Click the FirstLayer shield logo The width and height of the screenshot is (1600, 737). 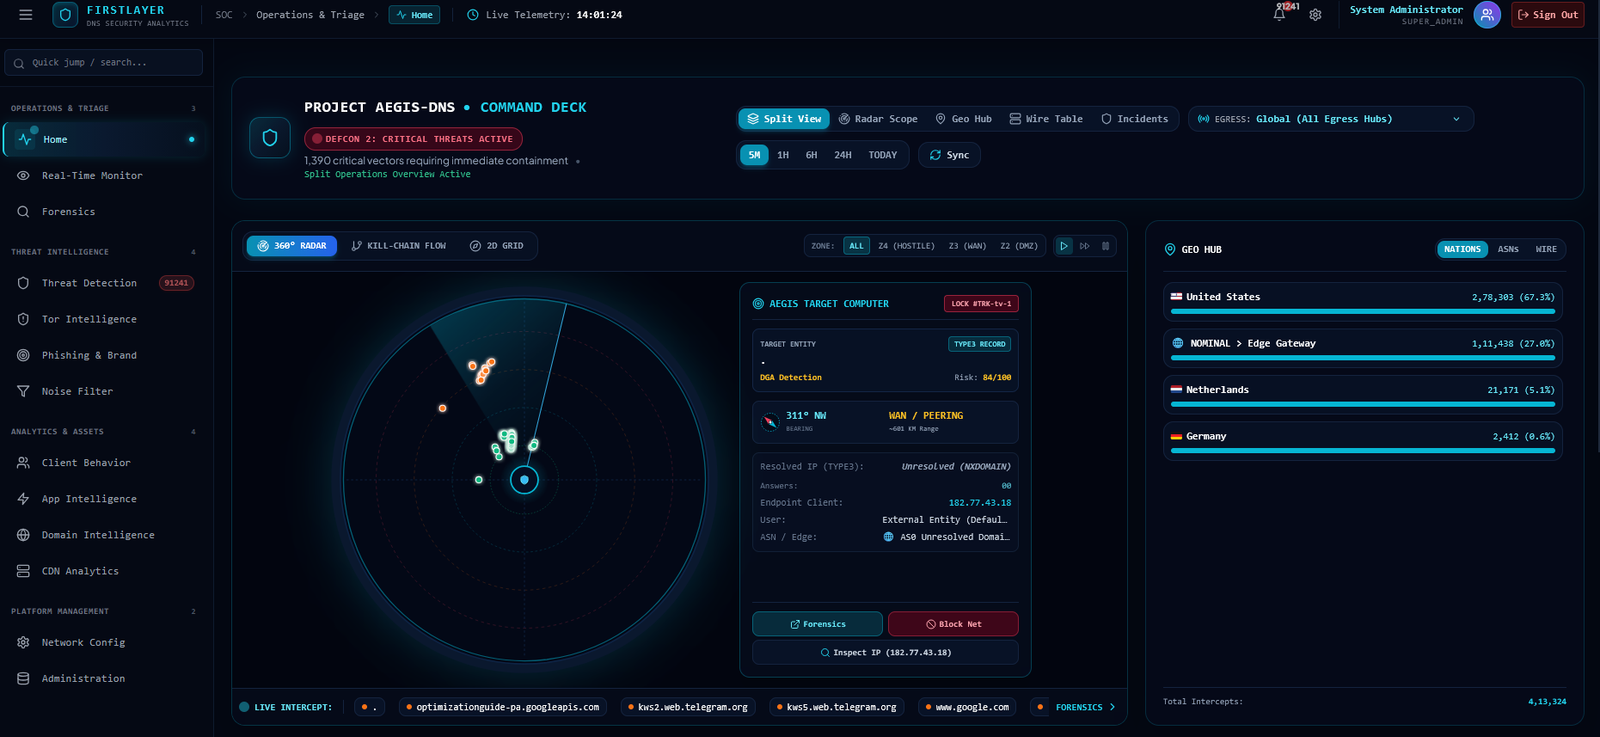coord(65,15)
